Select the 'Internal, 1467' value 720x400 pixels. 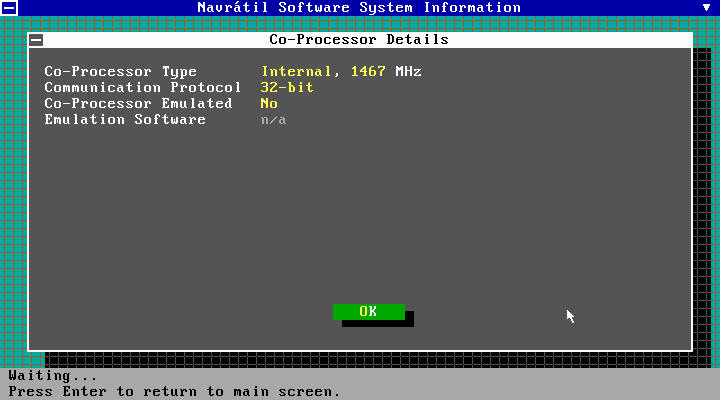pos(323,72)
